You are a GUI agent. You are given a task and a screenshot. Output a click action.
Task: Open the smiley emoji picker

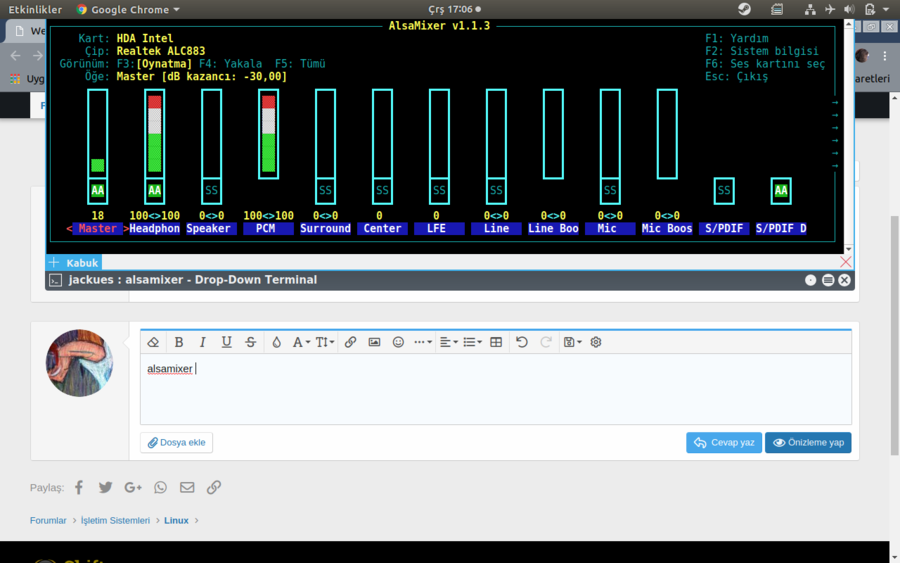[x=398, y=342]
